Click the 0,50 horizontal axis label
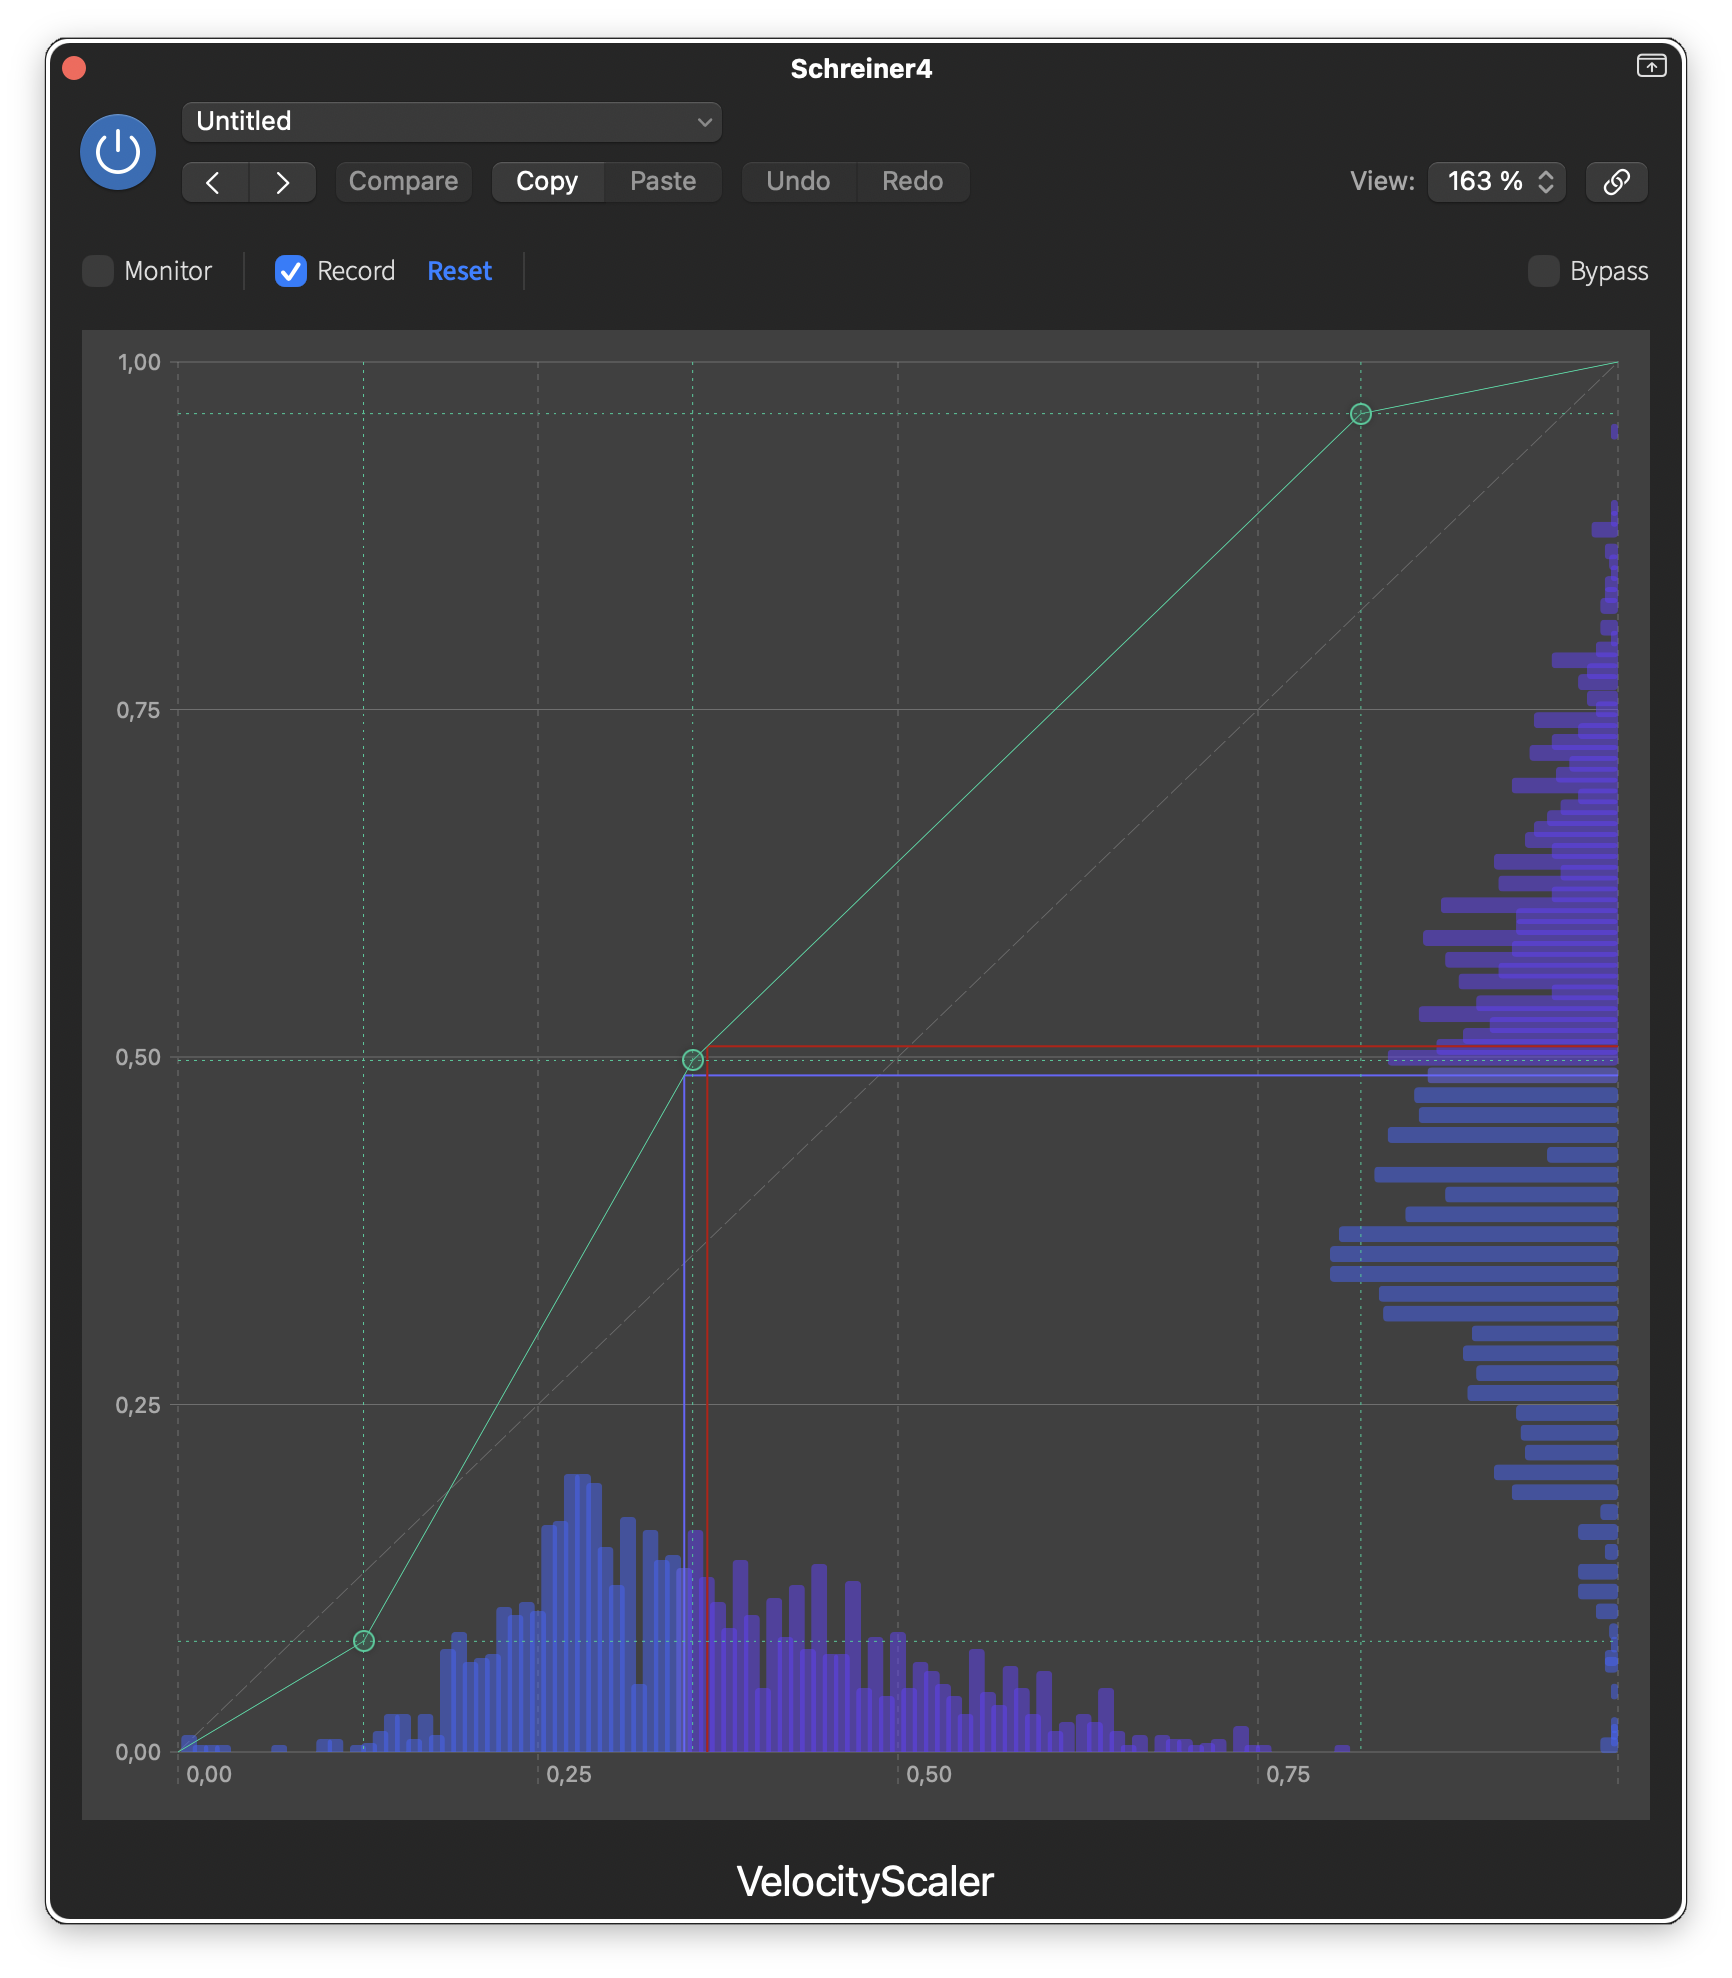This screenshot has height=1978, width=1732. (929, 1775)
